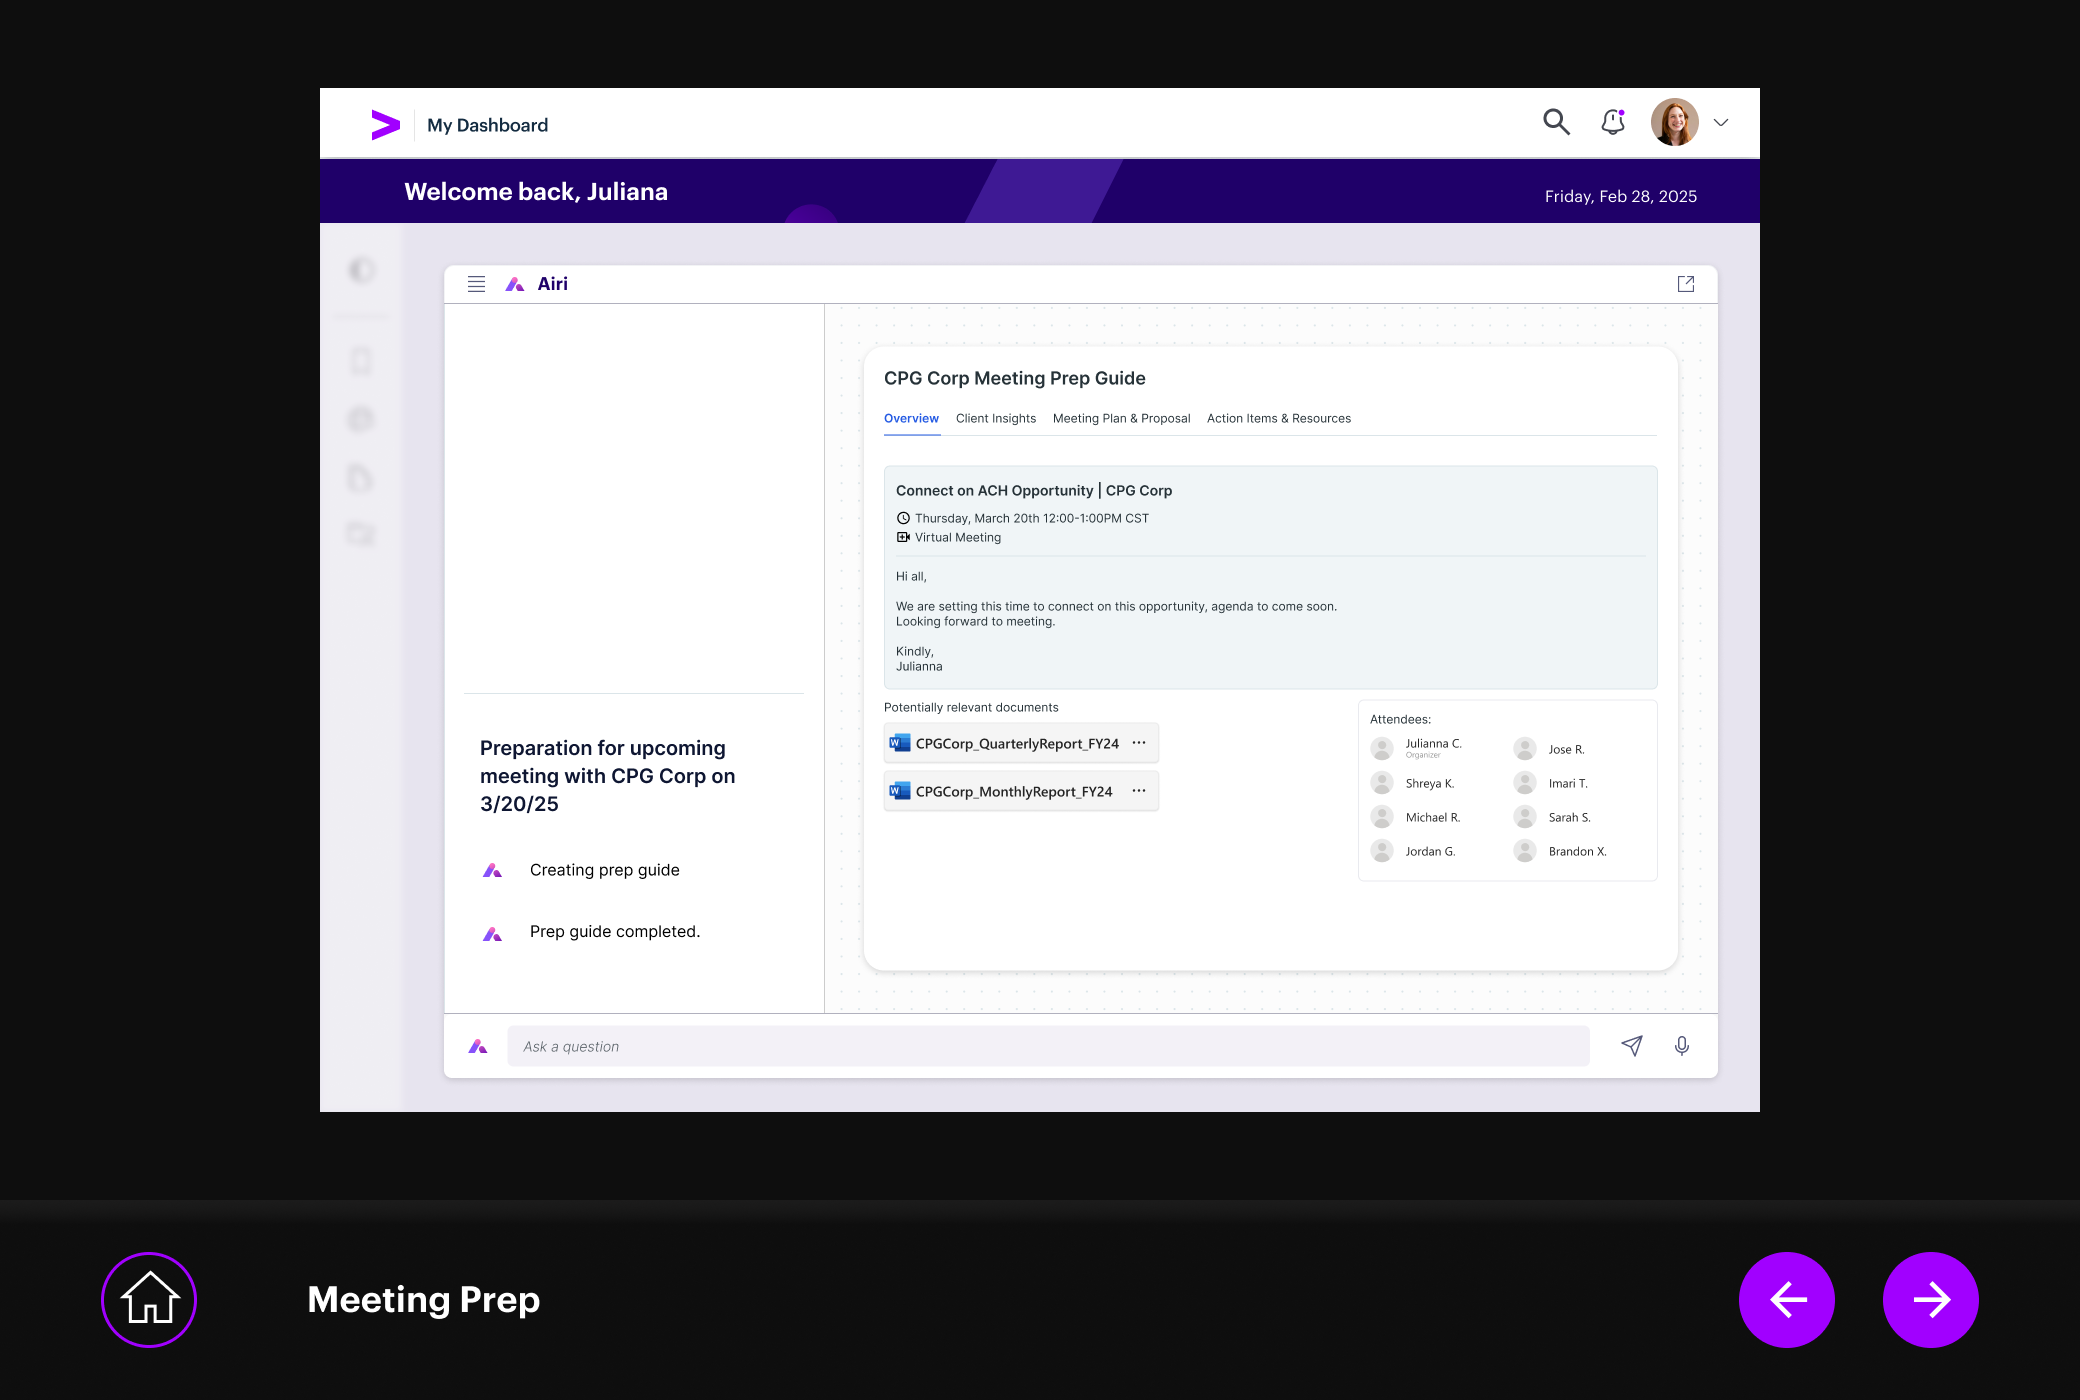Click the Accenture logo in header
This screenshot has width=2080, height=1400.
click(385, 125)
